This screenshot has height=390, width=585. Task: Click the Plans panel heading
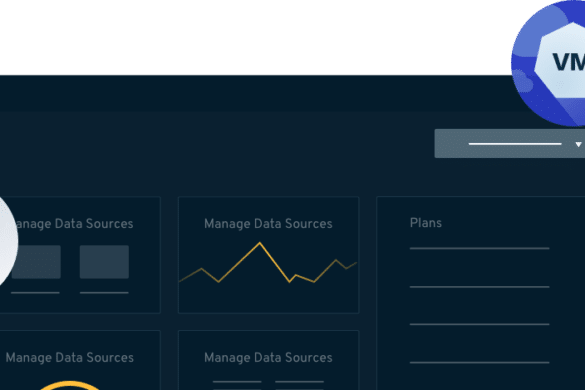(x=426, y=223)
